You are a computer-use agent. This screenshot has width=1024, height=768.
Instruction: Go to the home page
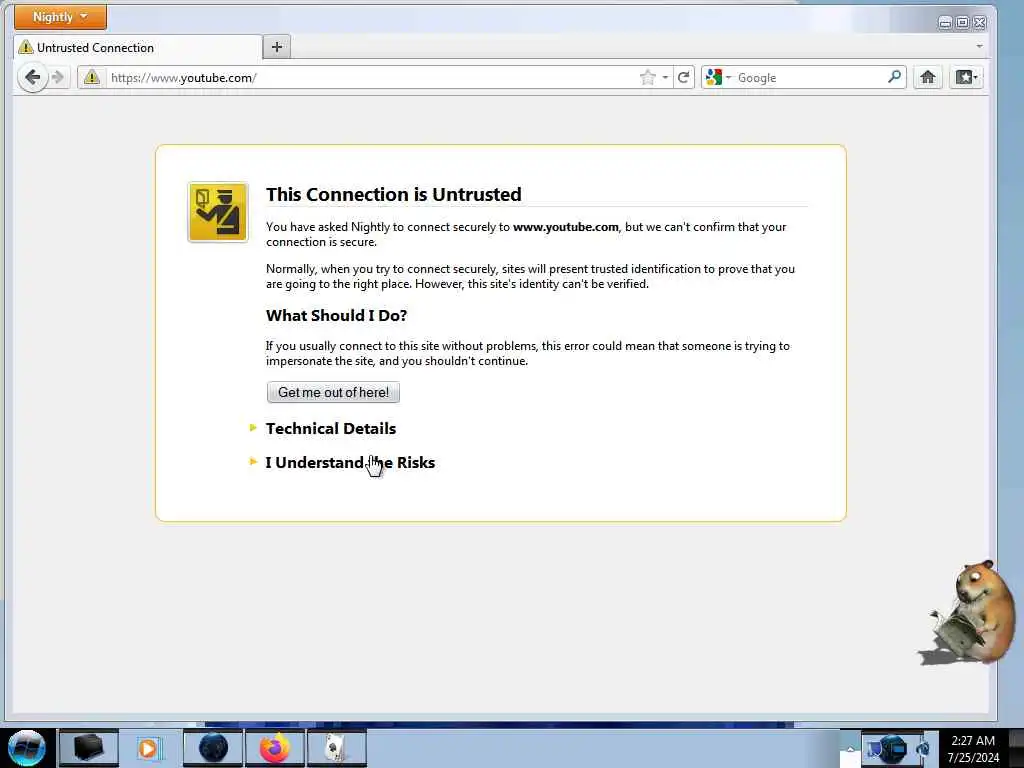point(927,78)
